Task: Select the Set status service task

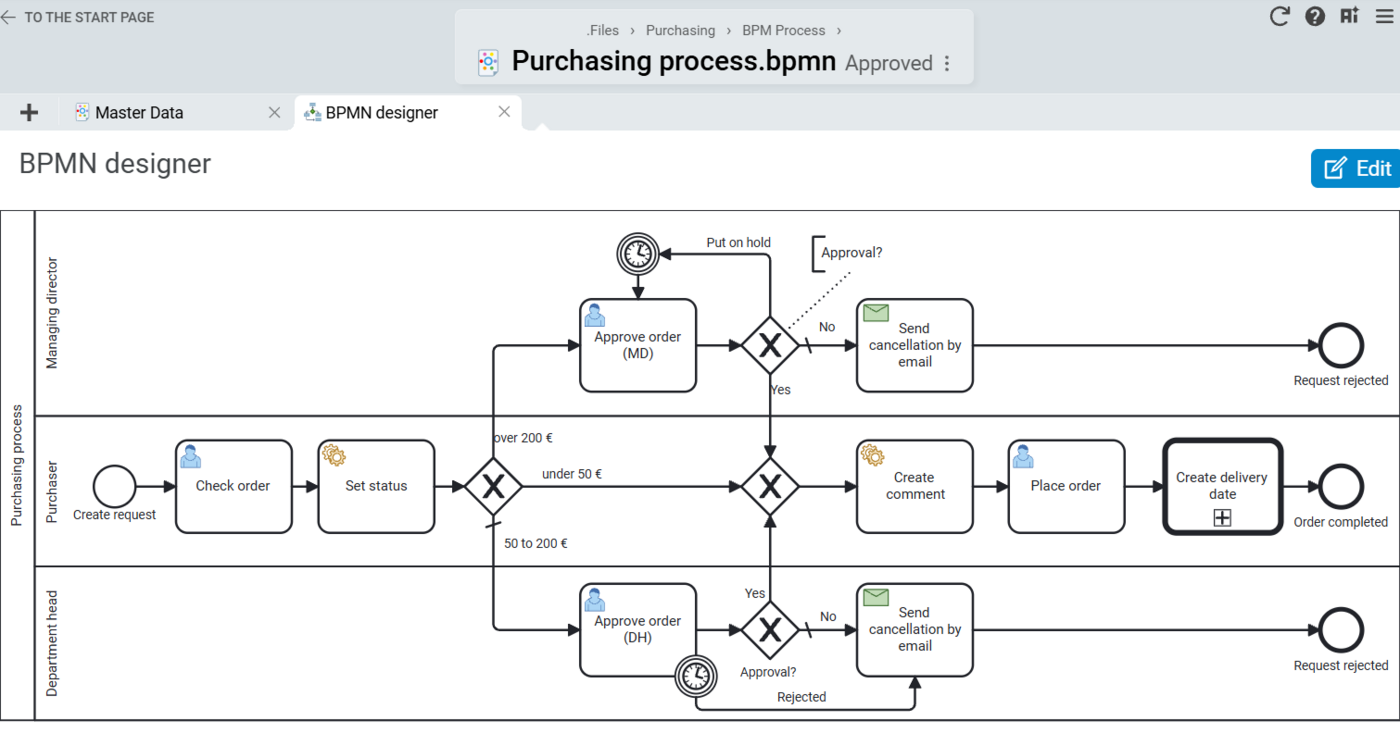Action: [376, 486]
